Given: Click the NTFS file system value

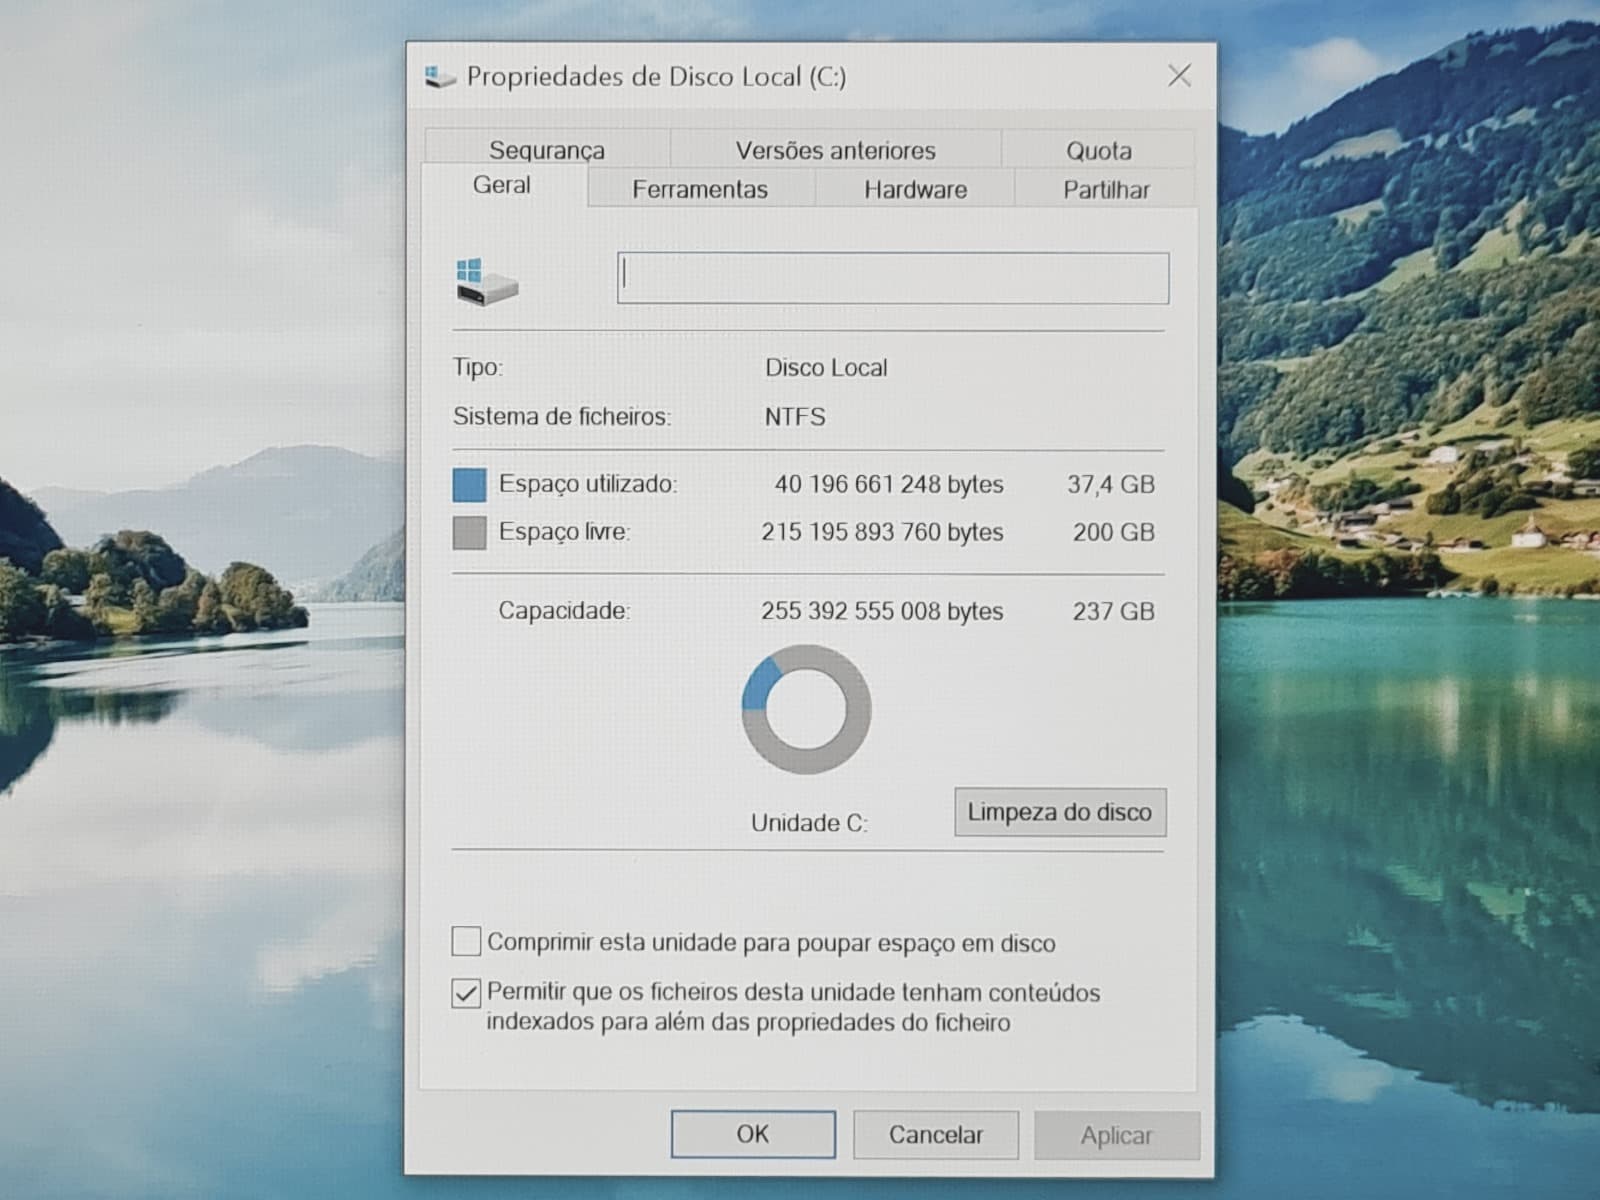Looking at the screenshot, I should pos(795,417).
